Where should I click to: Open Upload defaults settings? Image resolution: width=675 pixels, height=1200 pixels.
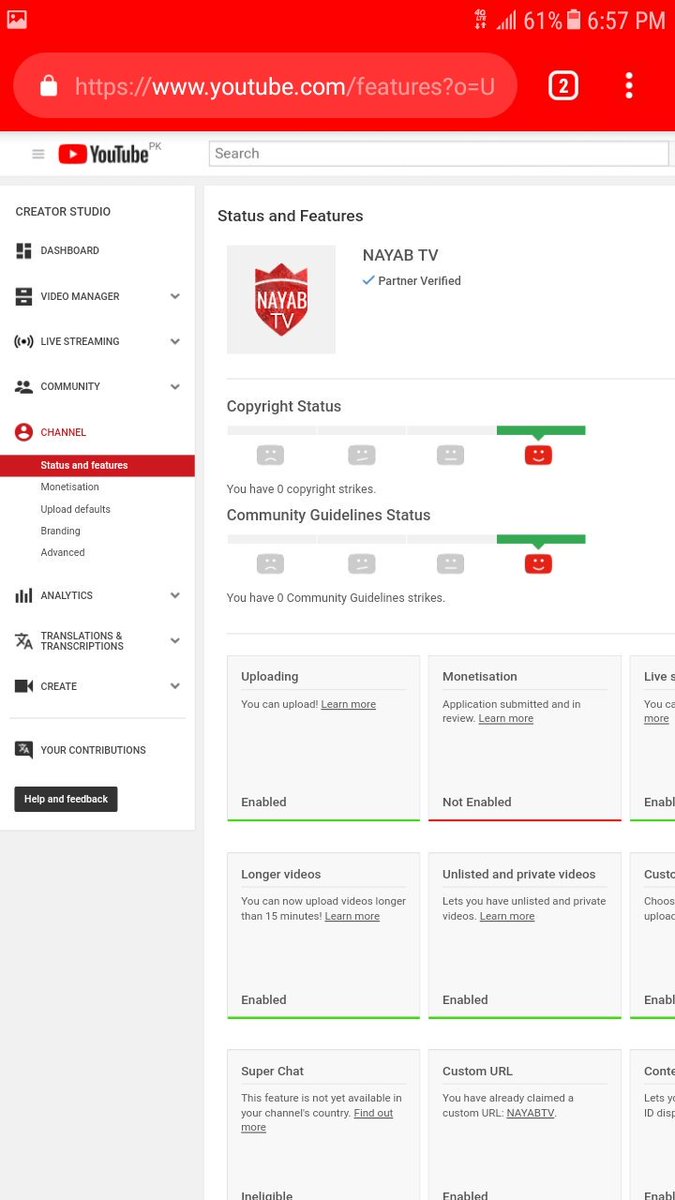76,509
